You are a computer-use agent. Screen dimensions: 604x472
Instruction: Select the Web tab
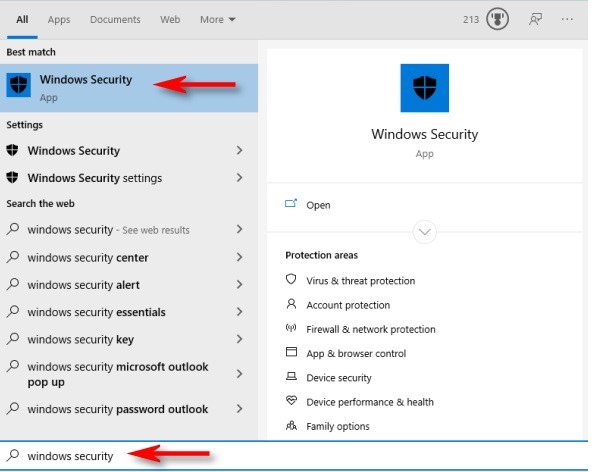(x=170, y=19)
